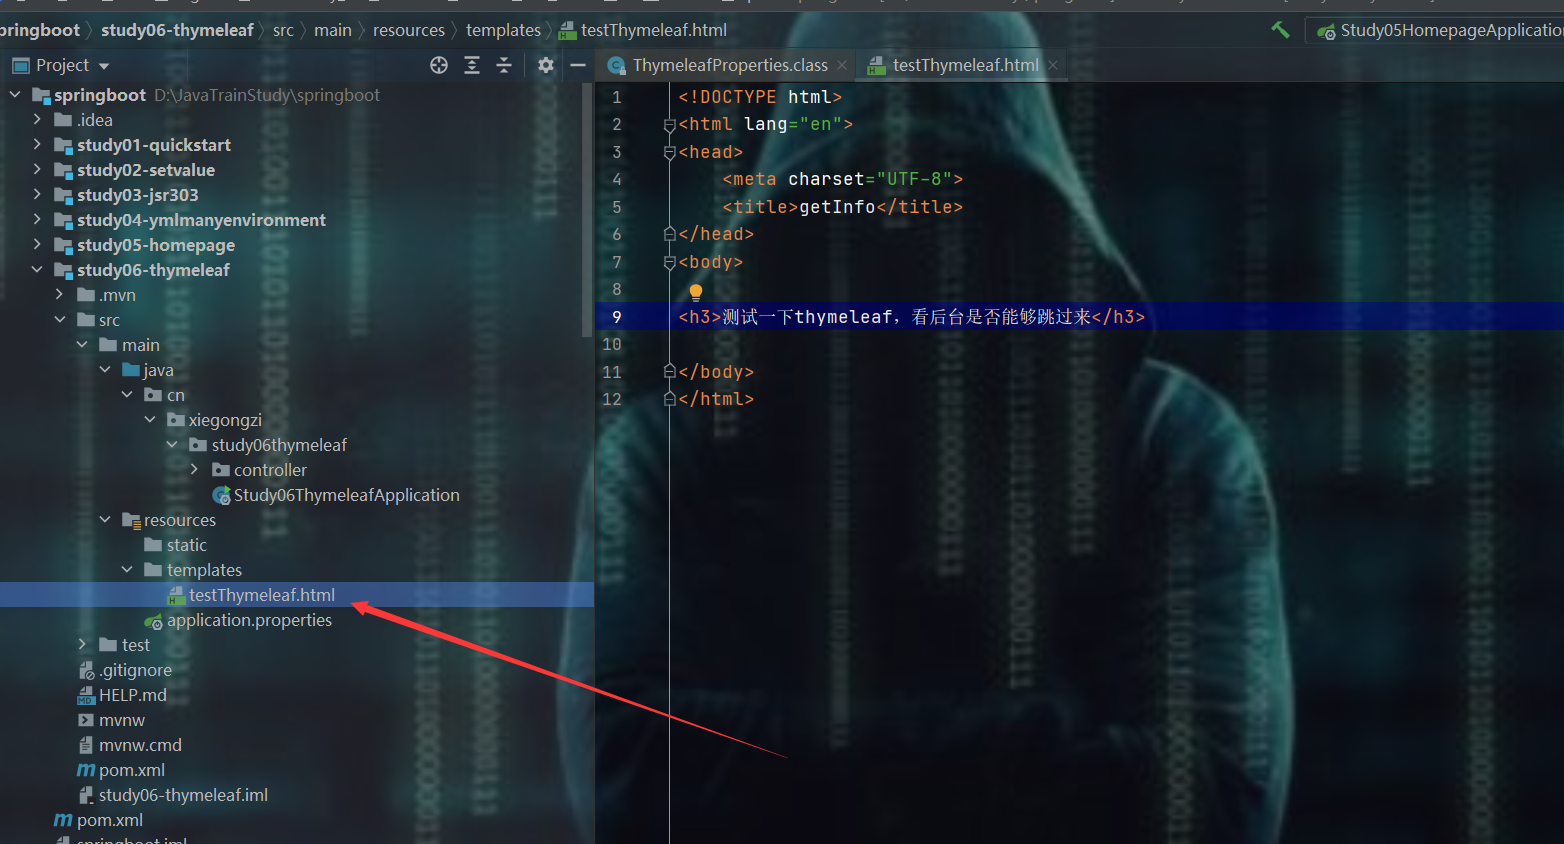
Task: Click the fold end marker beside closing html tag
Action: (670, 399)
